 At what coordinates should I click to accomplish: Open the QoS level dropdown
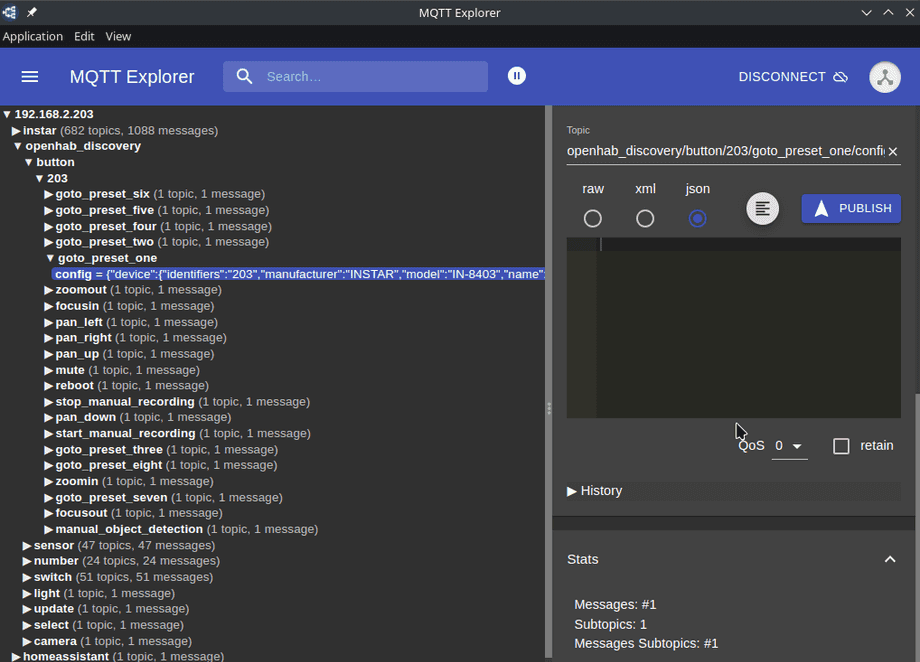coord(790,446)
